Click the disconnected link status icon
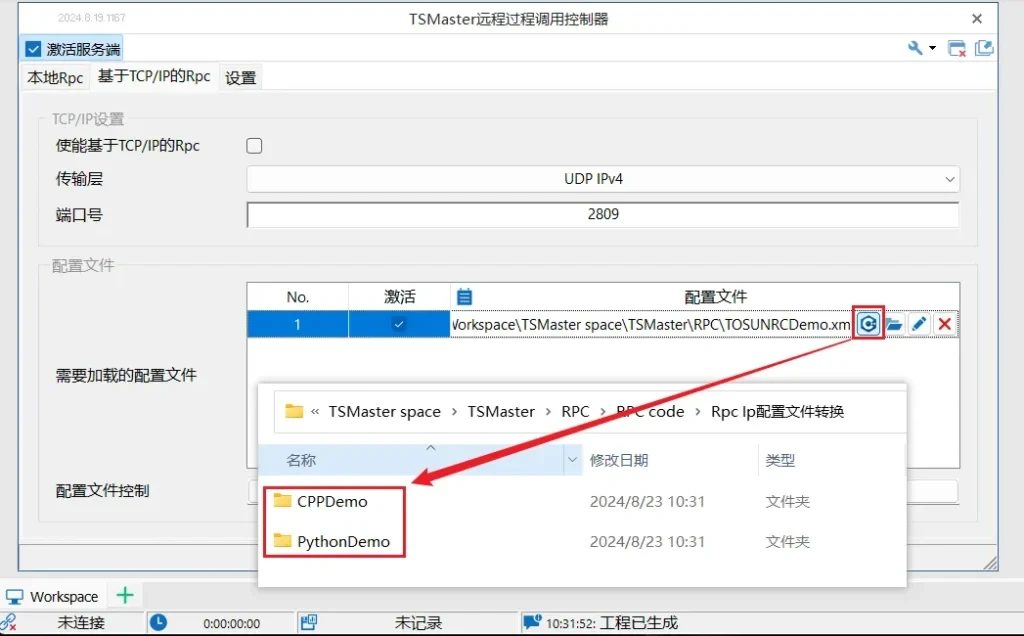Image resolution: width=1024 pixels, height=636 pixels. [x=10, y=623]
